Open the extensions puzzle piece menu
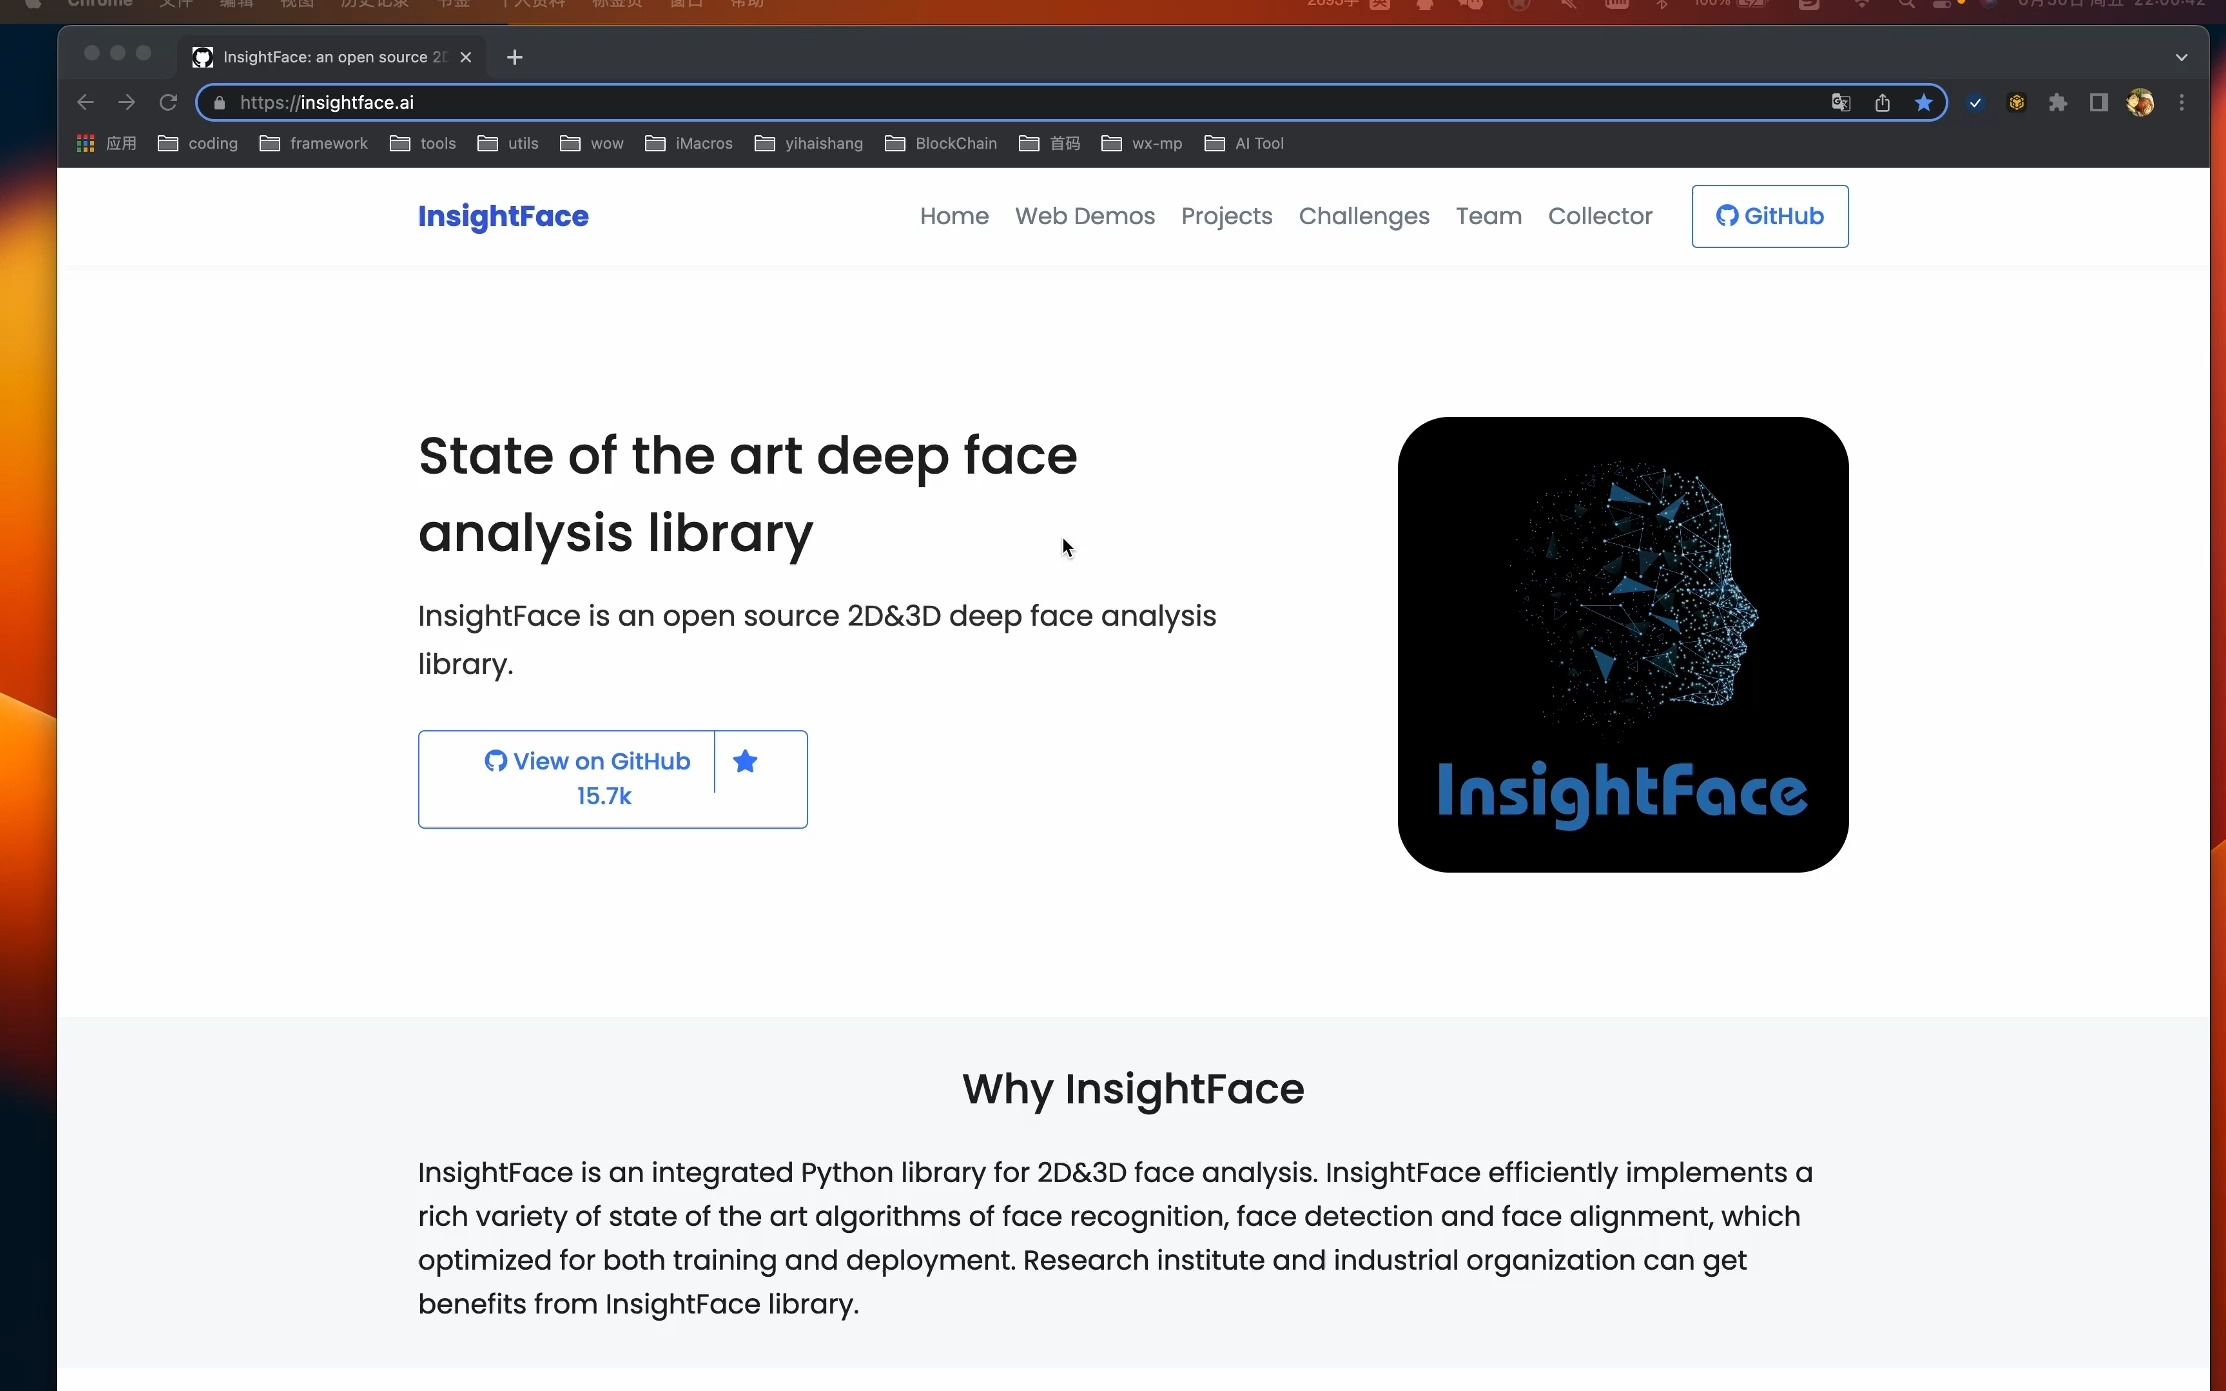Screen dimensions: 2226x1391 click(2057, 102)
